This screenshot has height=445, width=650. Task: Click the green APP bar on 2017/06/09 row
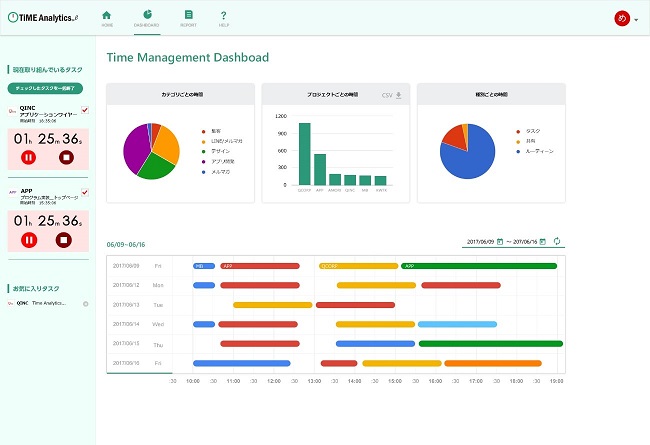(x=479, y=266)
